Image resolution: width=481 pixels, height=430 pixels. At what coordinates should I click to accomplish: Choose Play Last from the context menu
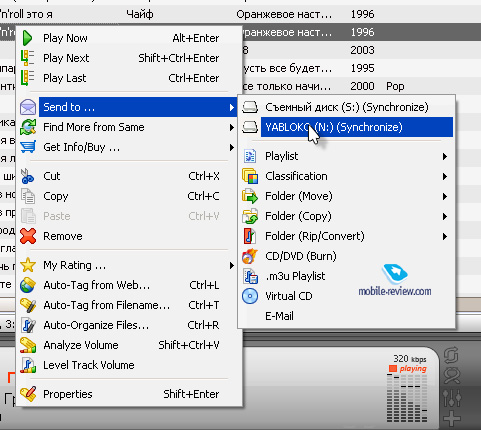pos(129,78)
